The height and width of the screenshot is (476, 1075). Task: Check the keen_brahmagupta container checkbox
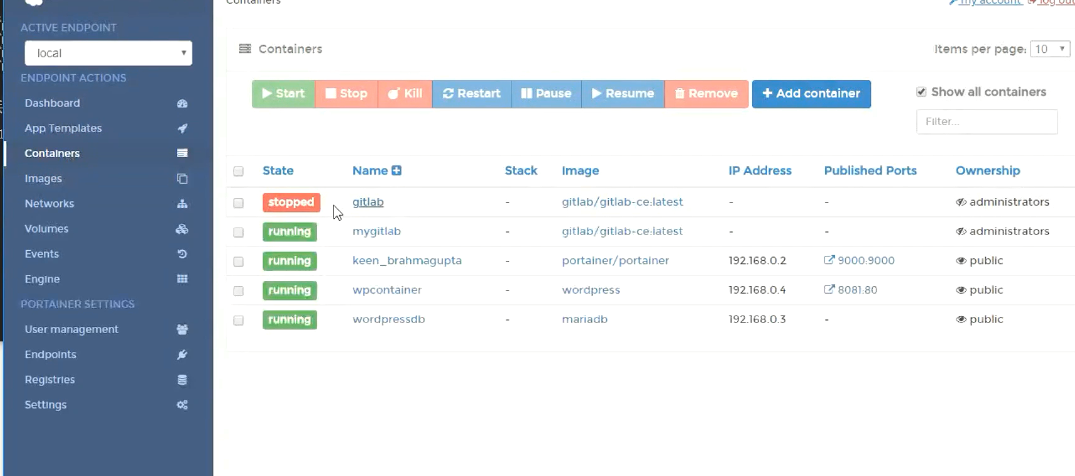point(238,262)
